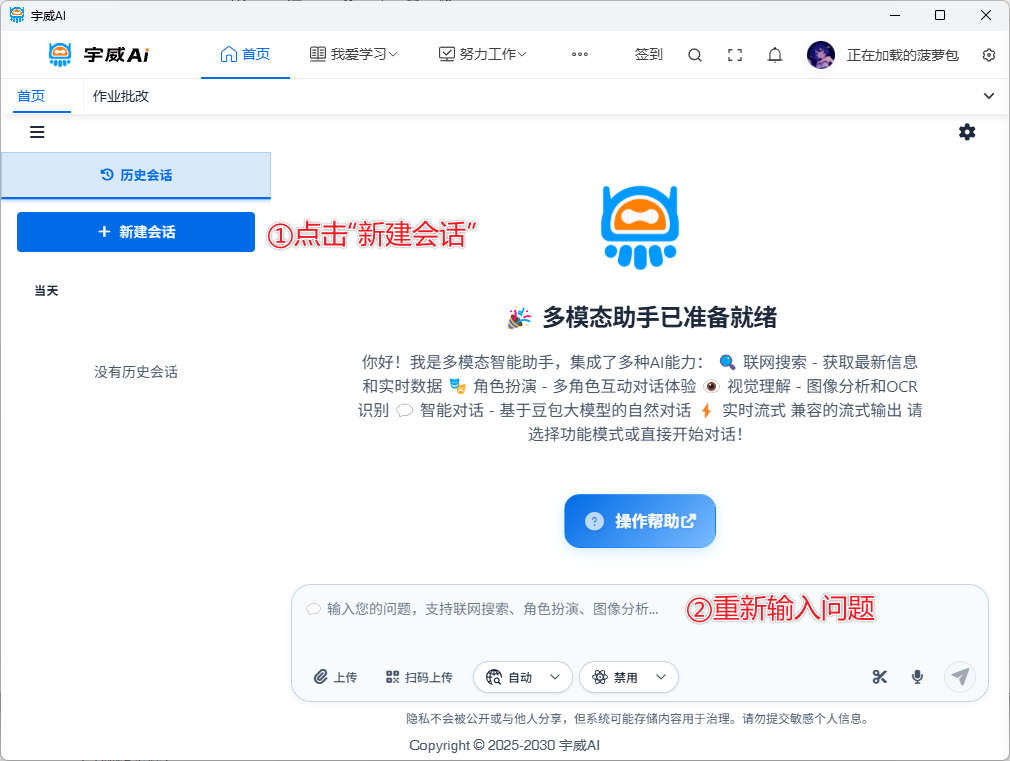The width and height of the screenshot is (1010, 761).
Task: Start voice input with microphone icon
Action: tap(917, 677)
